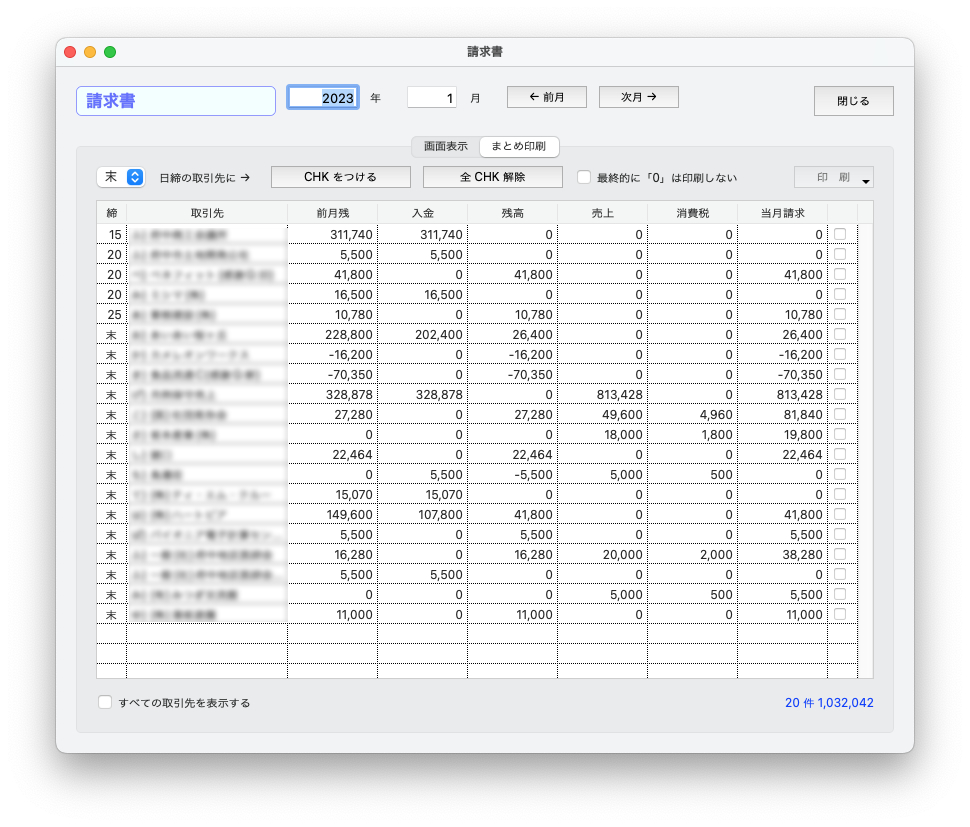Click the 取引先 column header
970x827 pixels.
coord(207,213)
